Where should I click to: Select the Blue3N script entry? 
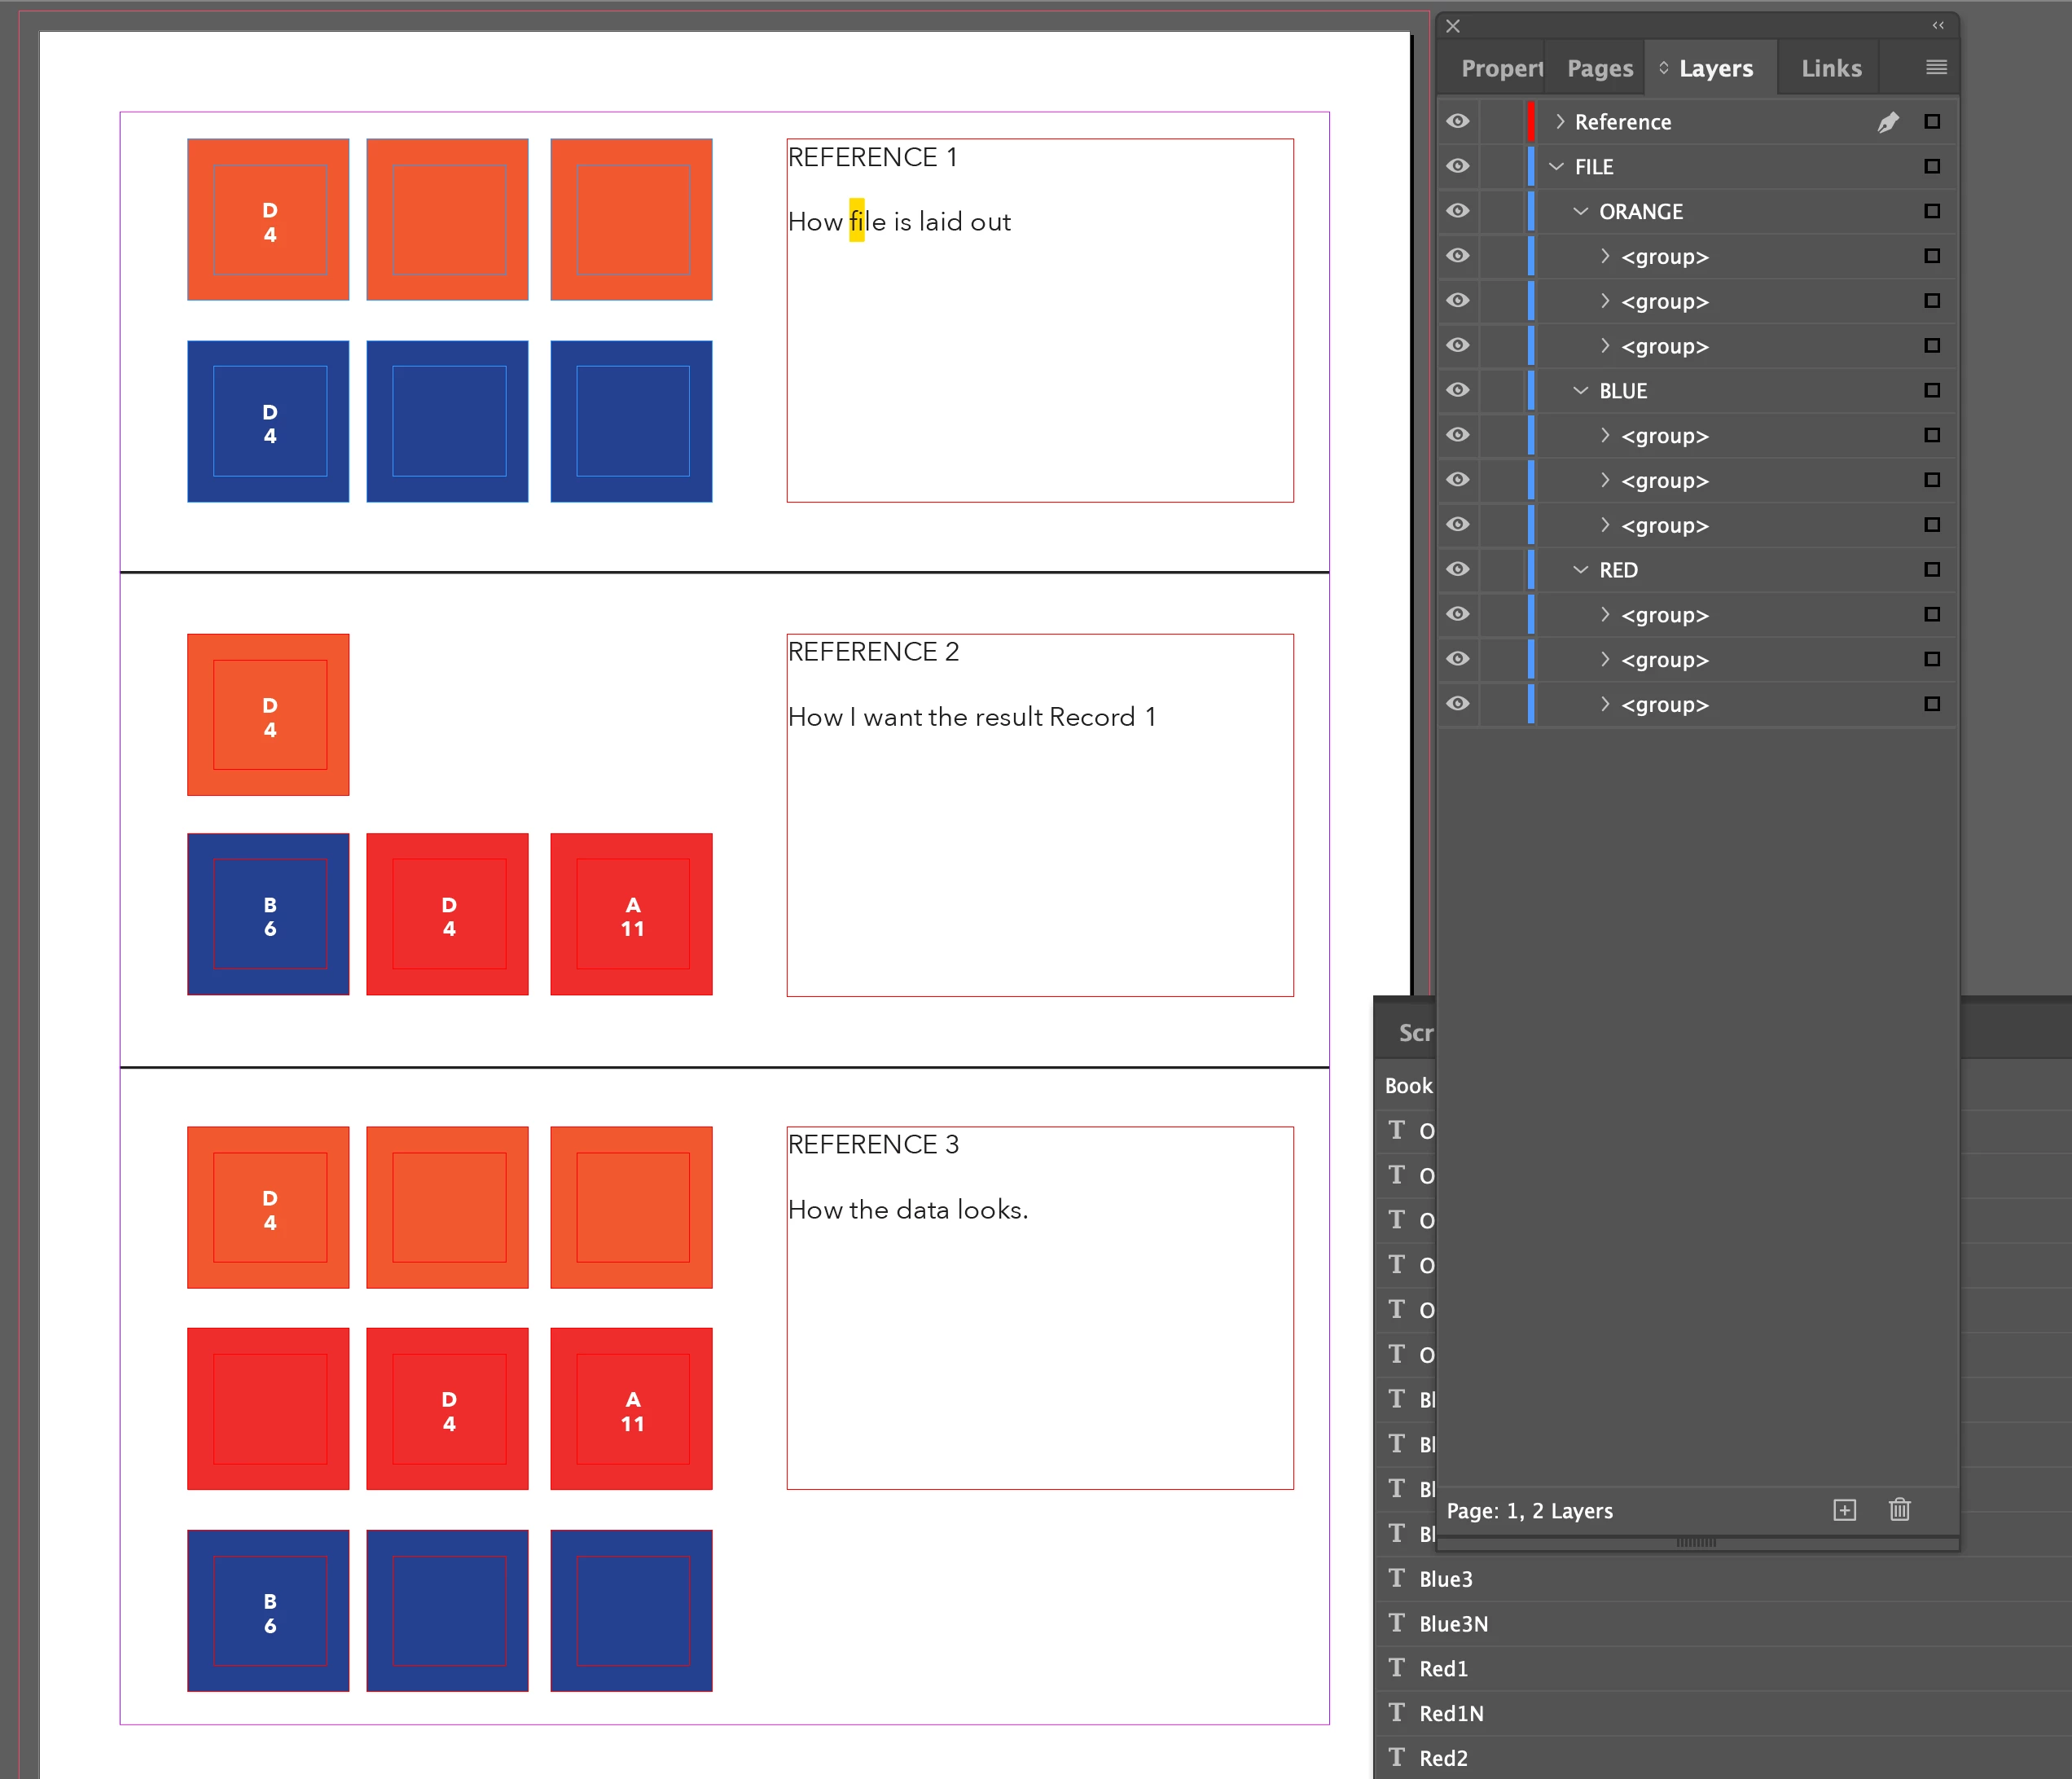point(1453,1624)
